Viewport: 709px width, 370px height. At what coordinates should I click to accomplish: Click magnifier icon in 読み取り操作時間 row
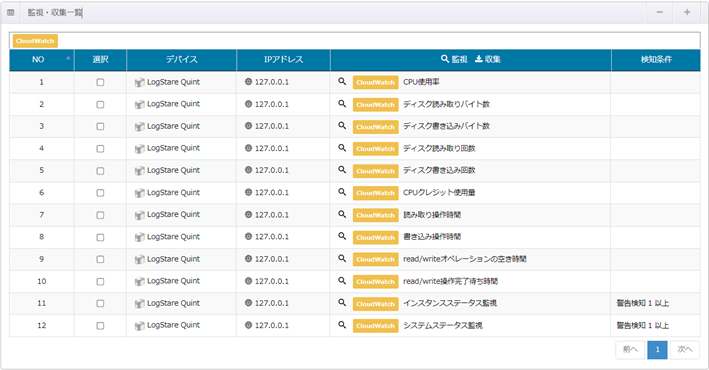342,214
